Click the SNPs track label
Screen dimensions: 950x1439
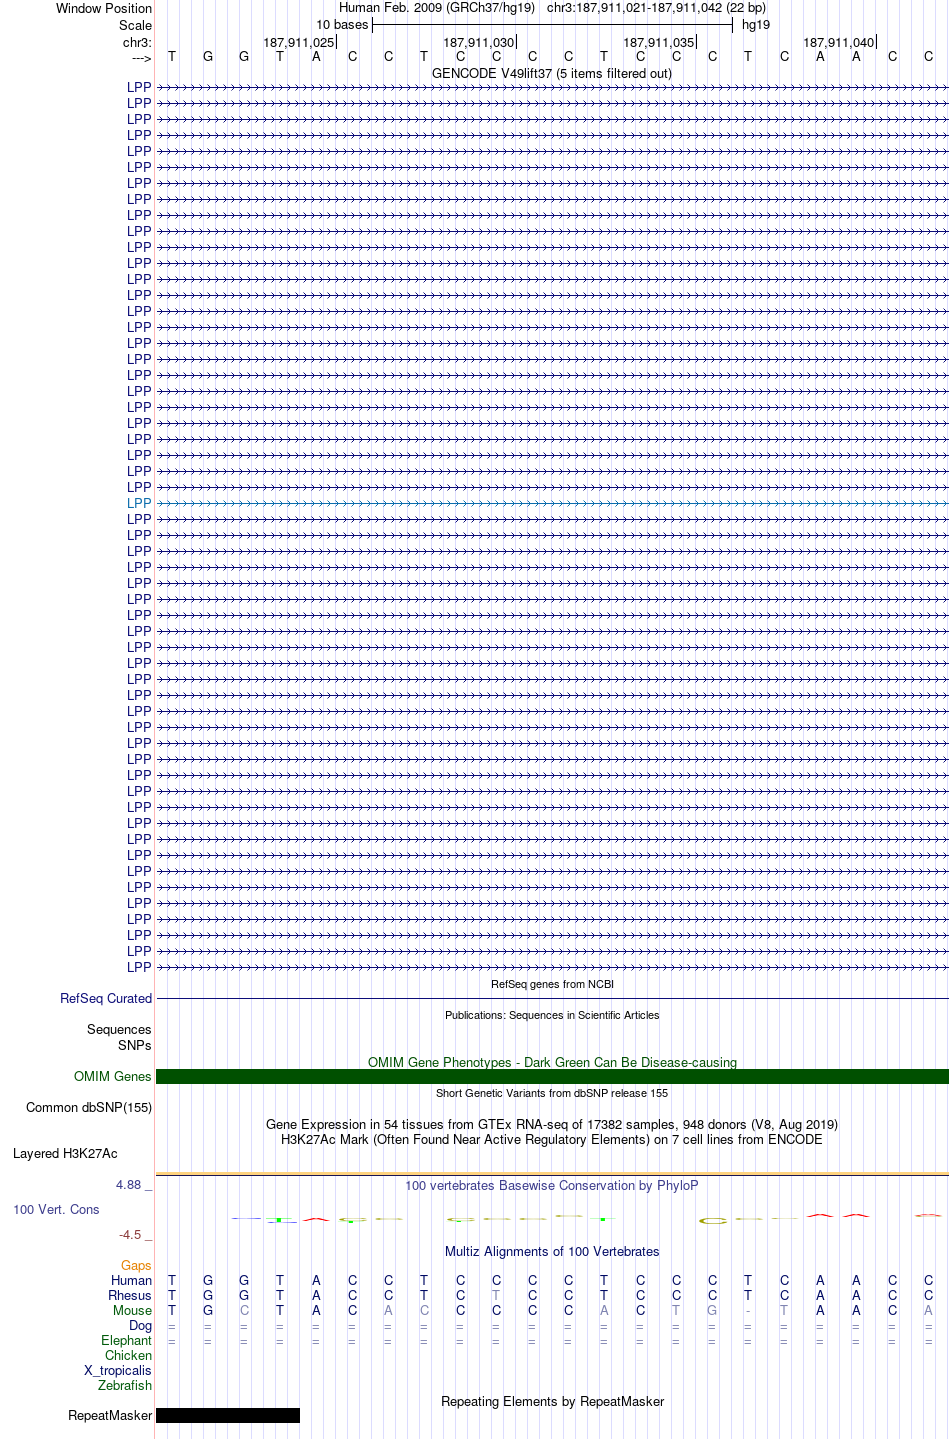(x=135, y=1045)
